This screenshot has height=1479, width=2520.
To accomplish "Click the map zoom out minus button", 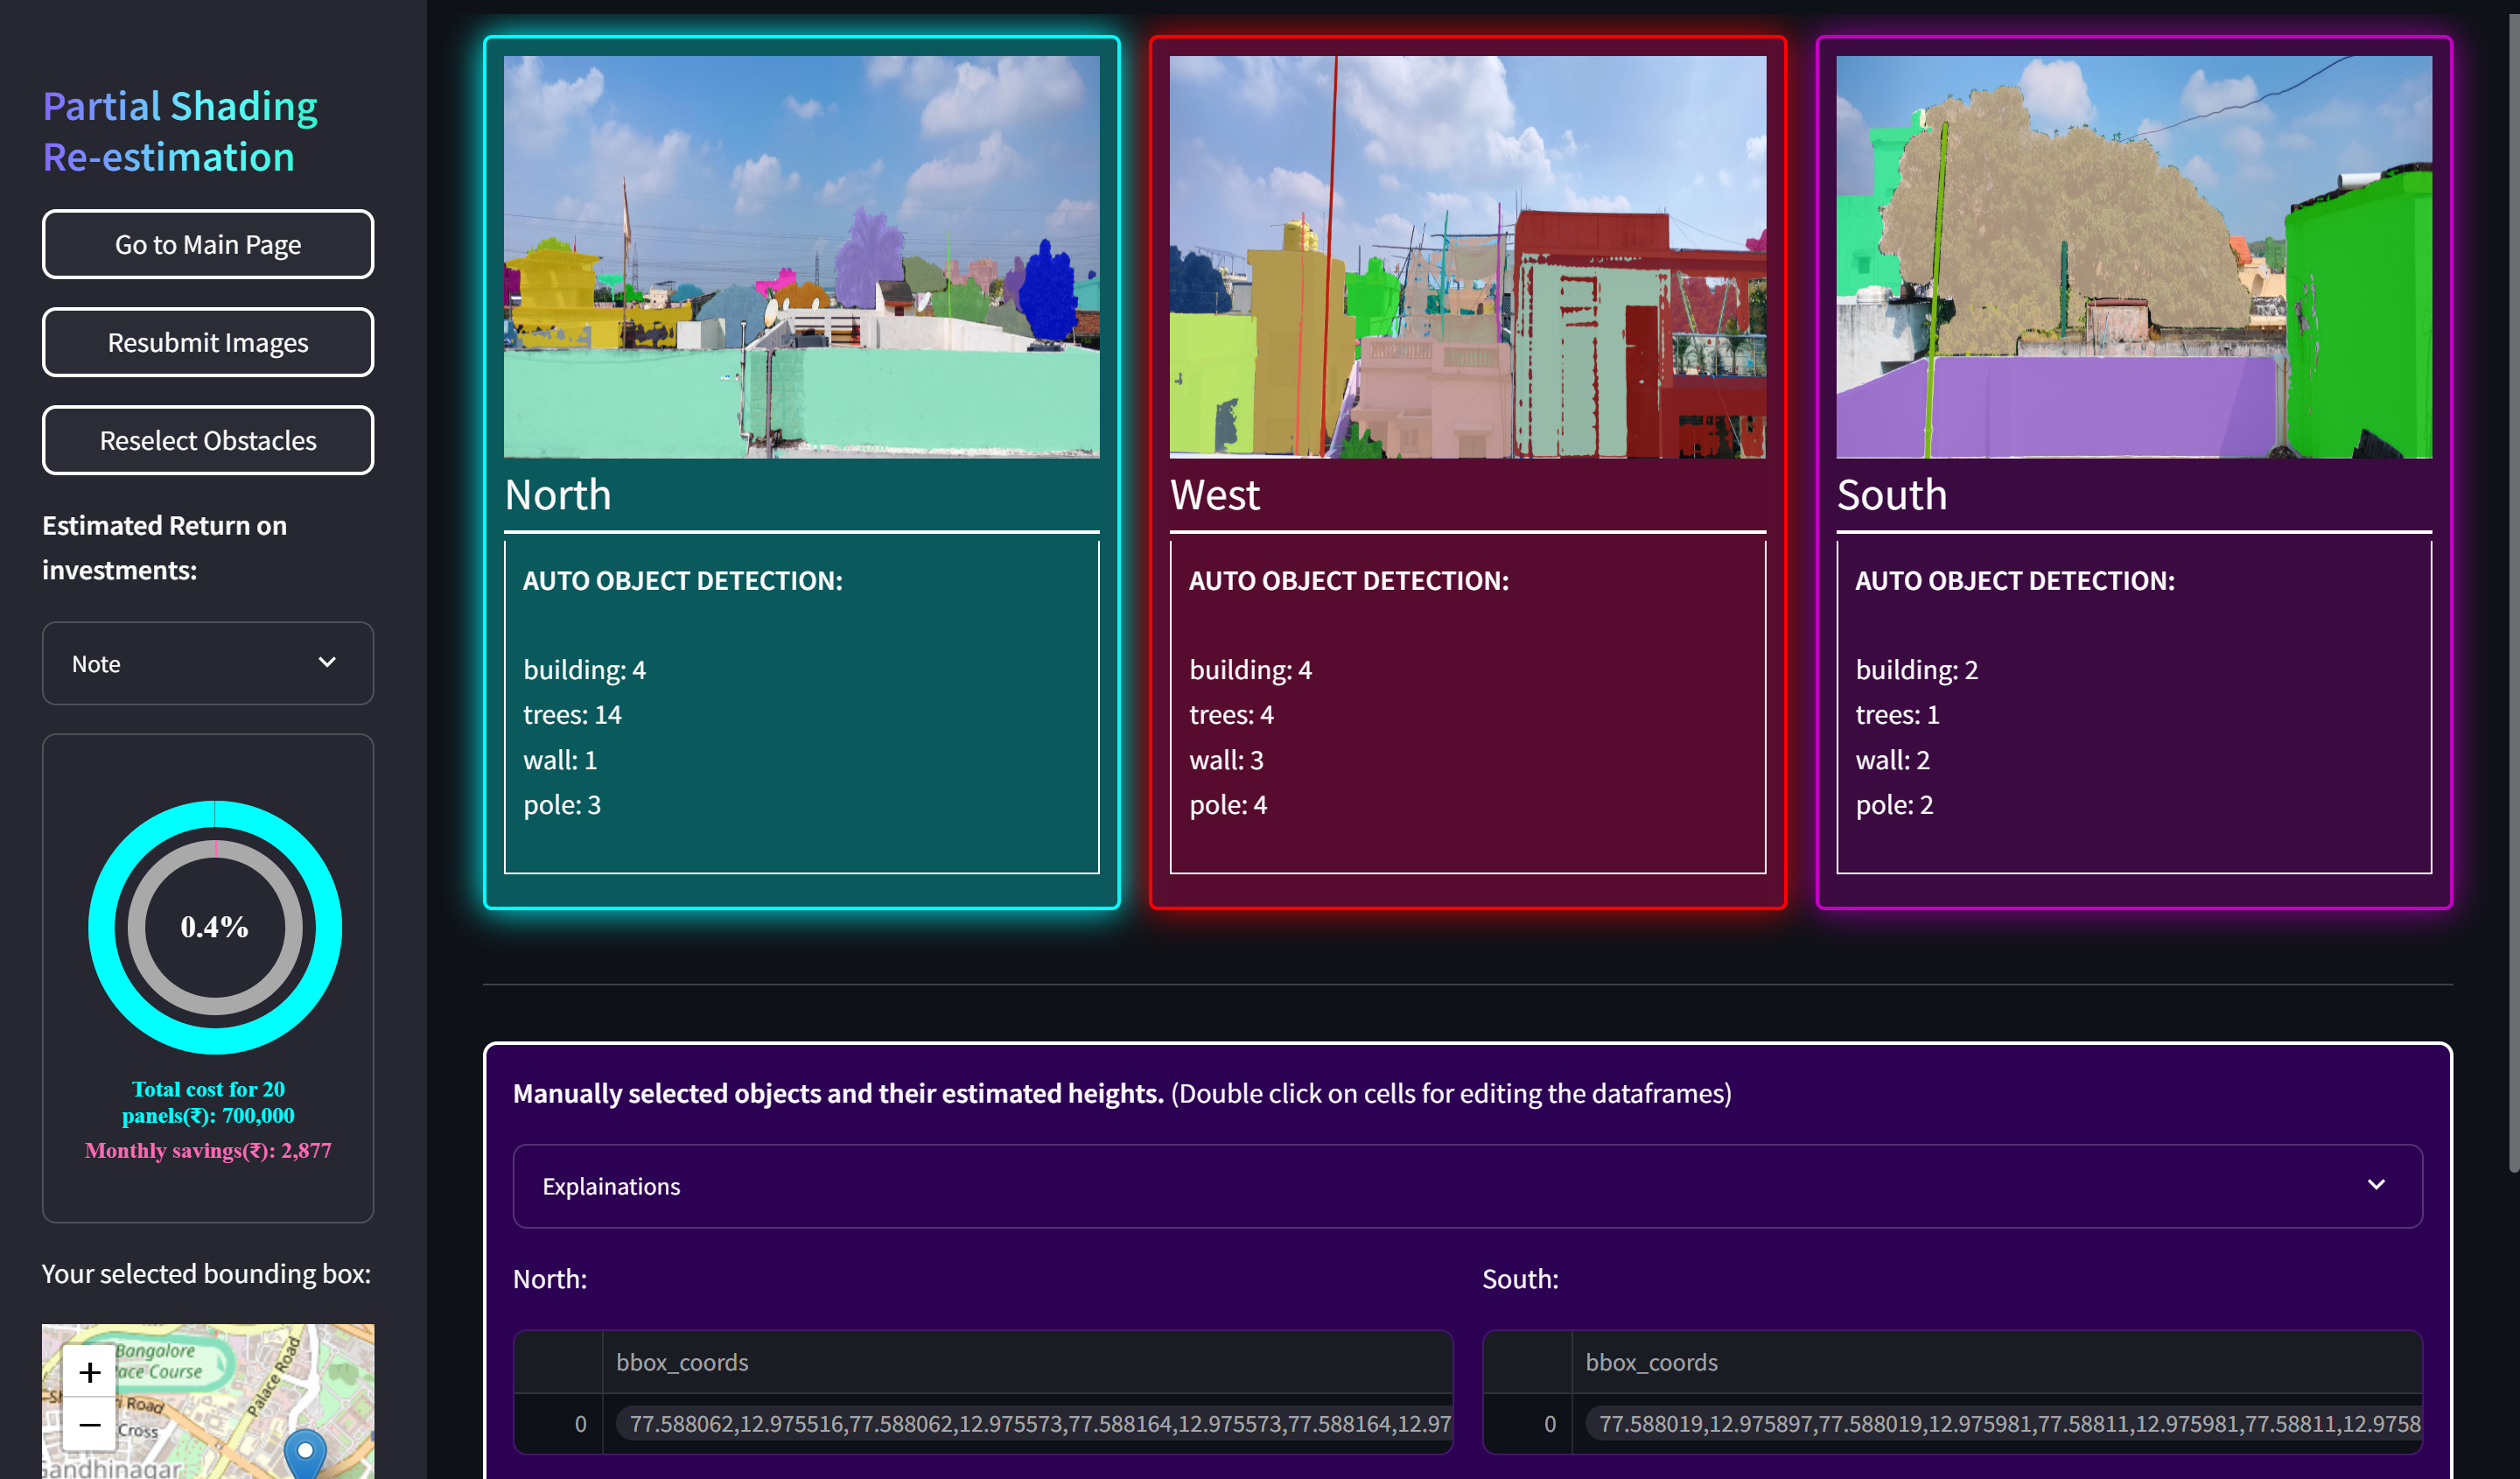I will [x=89, y=1424].
